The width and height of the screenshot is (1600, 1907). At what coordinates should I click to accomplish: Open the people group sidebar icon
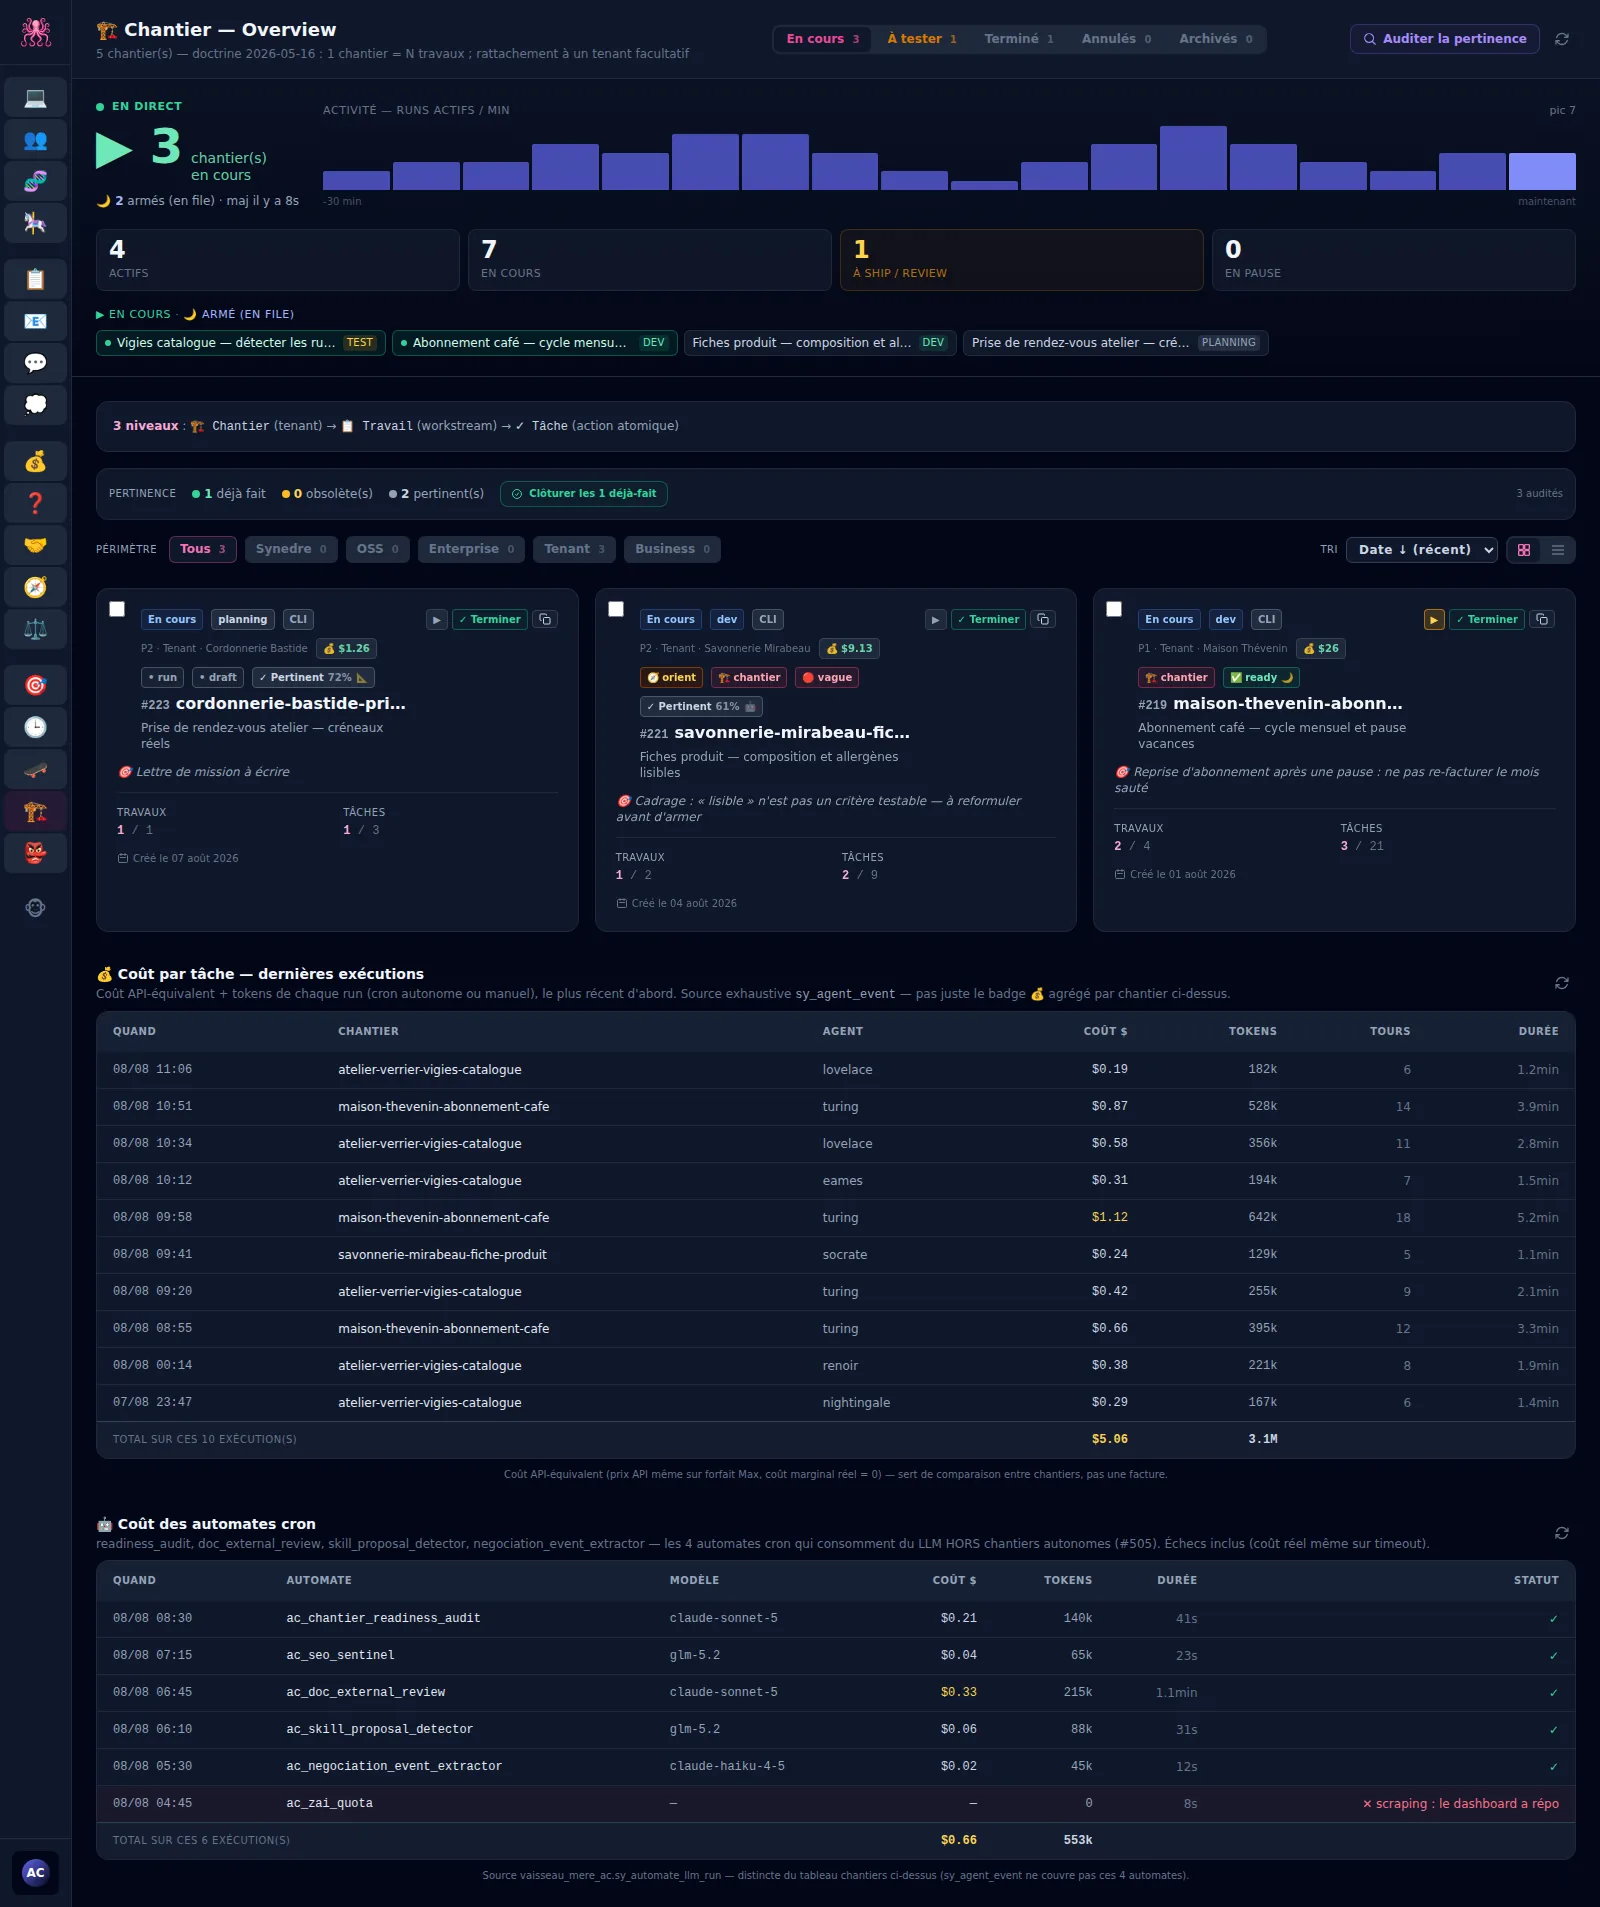click(x=35, y=139)
